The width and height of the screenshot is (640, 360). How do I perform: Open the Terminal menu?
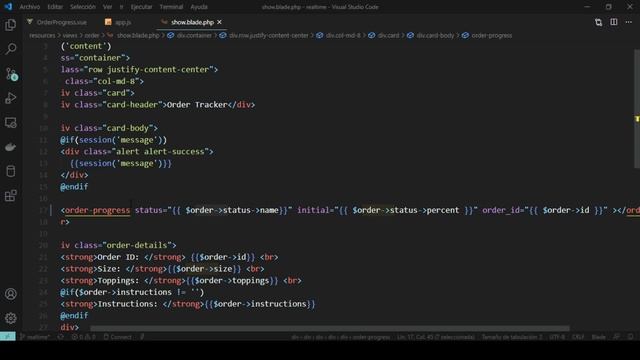pyautogui.click(x=171, y=7)
